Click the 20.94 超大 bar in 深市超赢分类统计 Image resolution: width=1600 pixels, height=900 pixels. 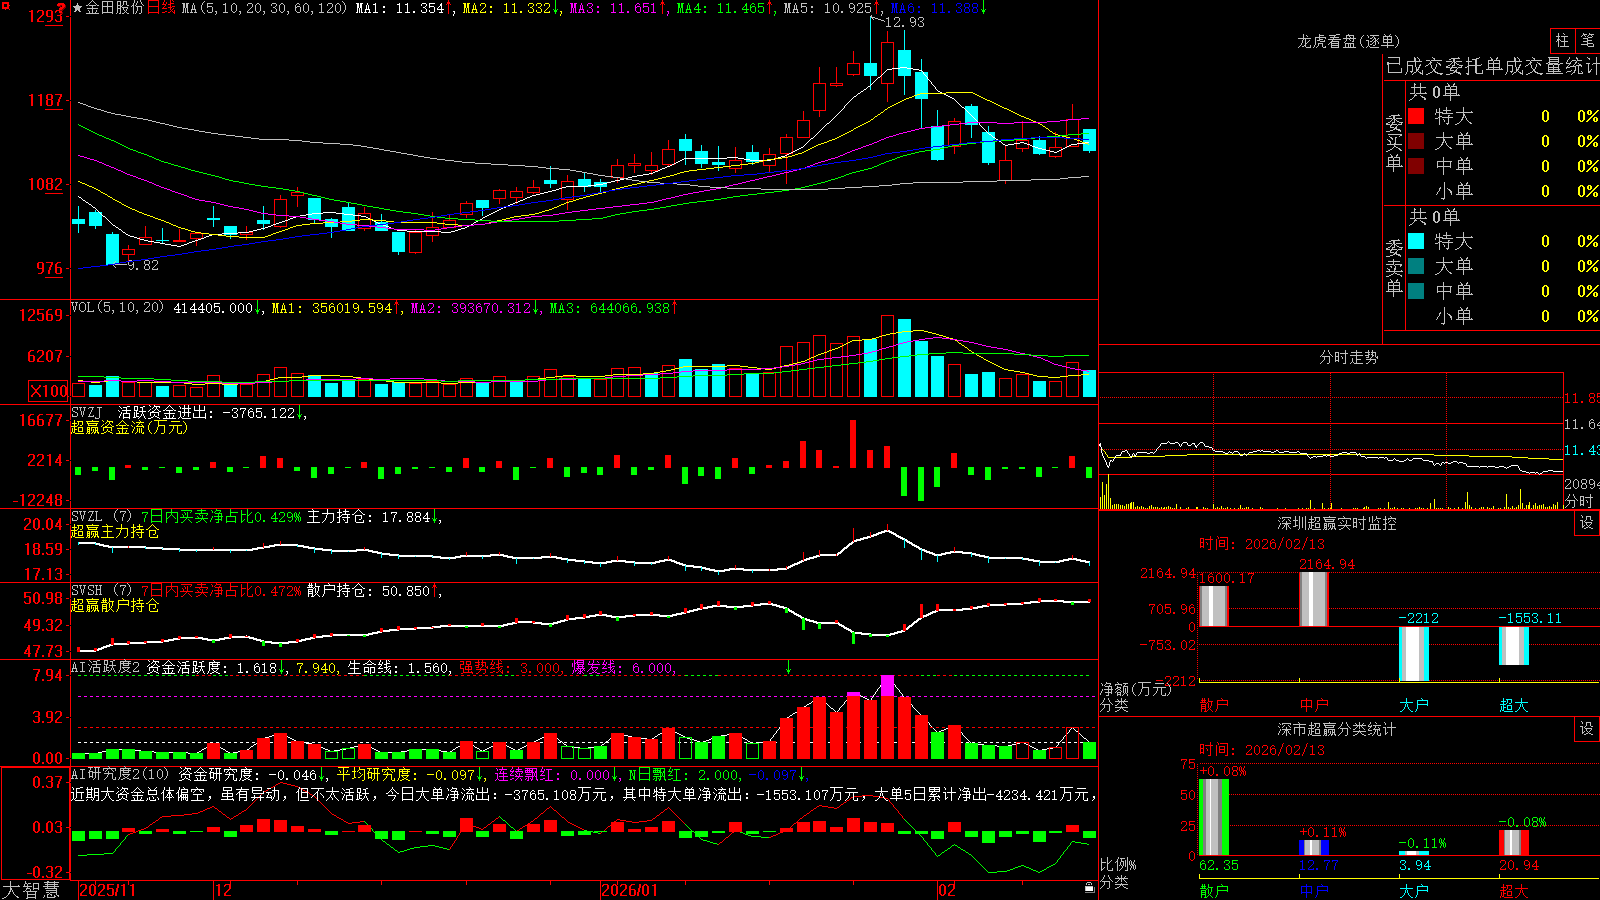click(1514, 843)
